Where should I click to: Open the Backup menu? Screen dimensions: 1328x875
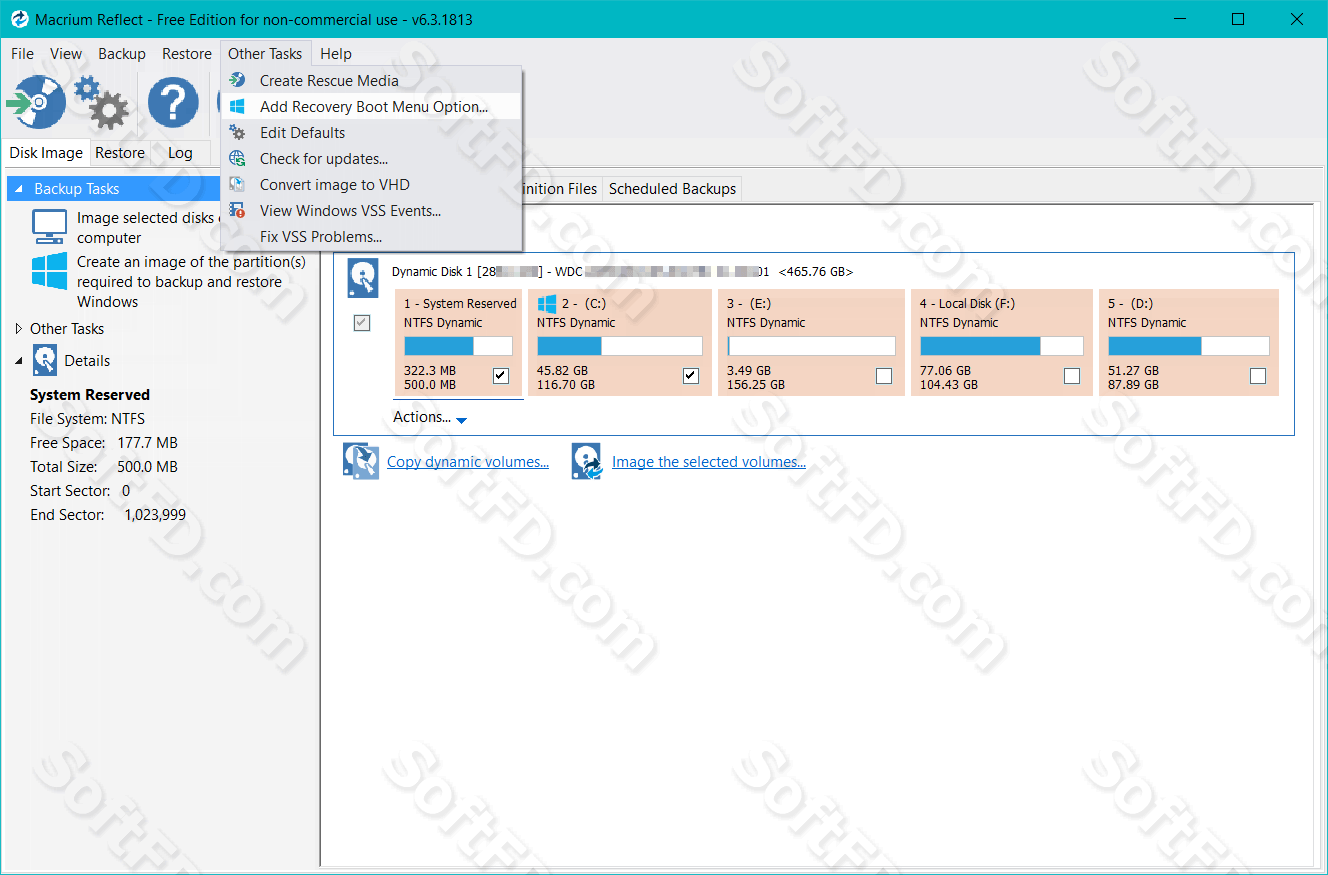click(x=122, y=54)
